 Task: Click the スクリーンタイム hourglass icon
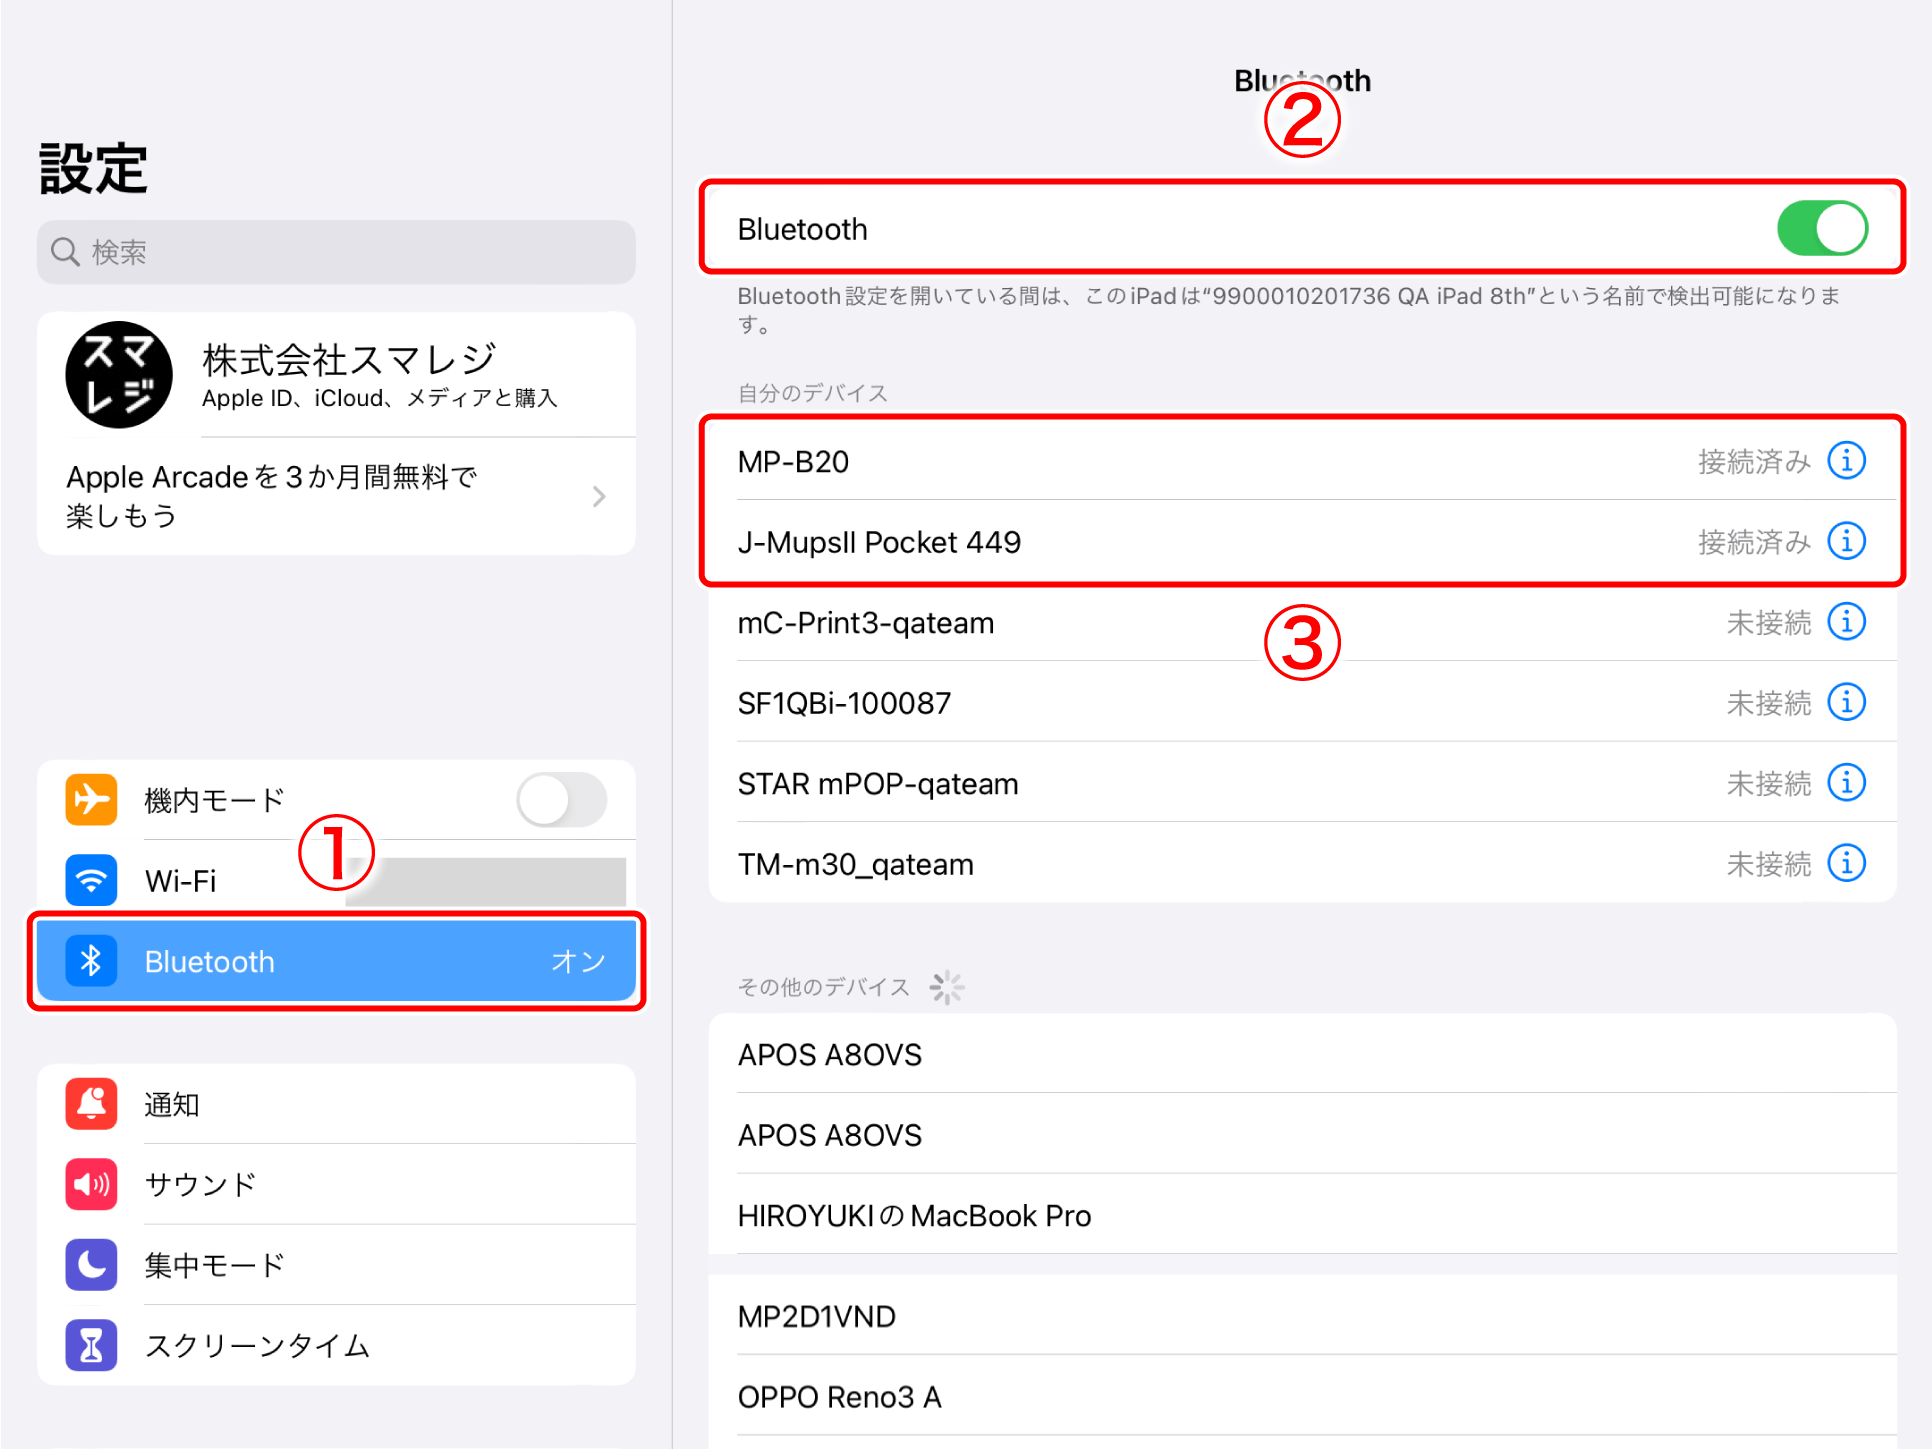91,1345
